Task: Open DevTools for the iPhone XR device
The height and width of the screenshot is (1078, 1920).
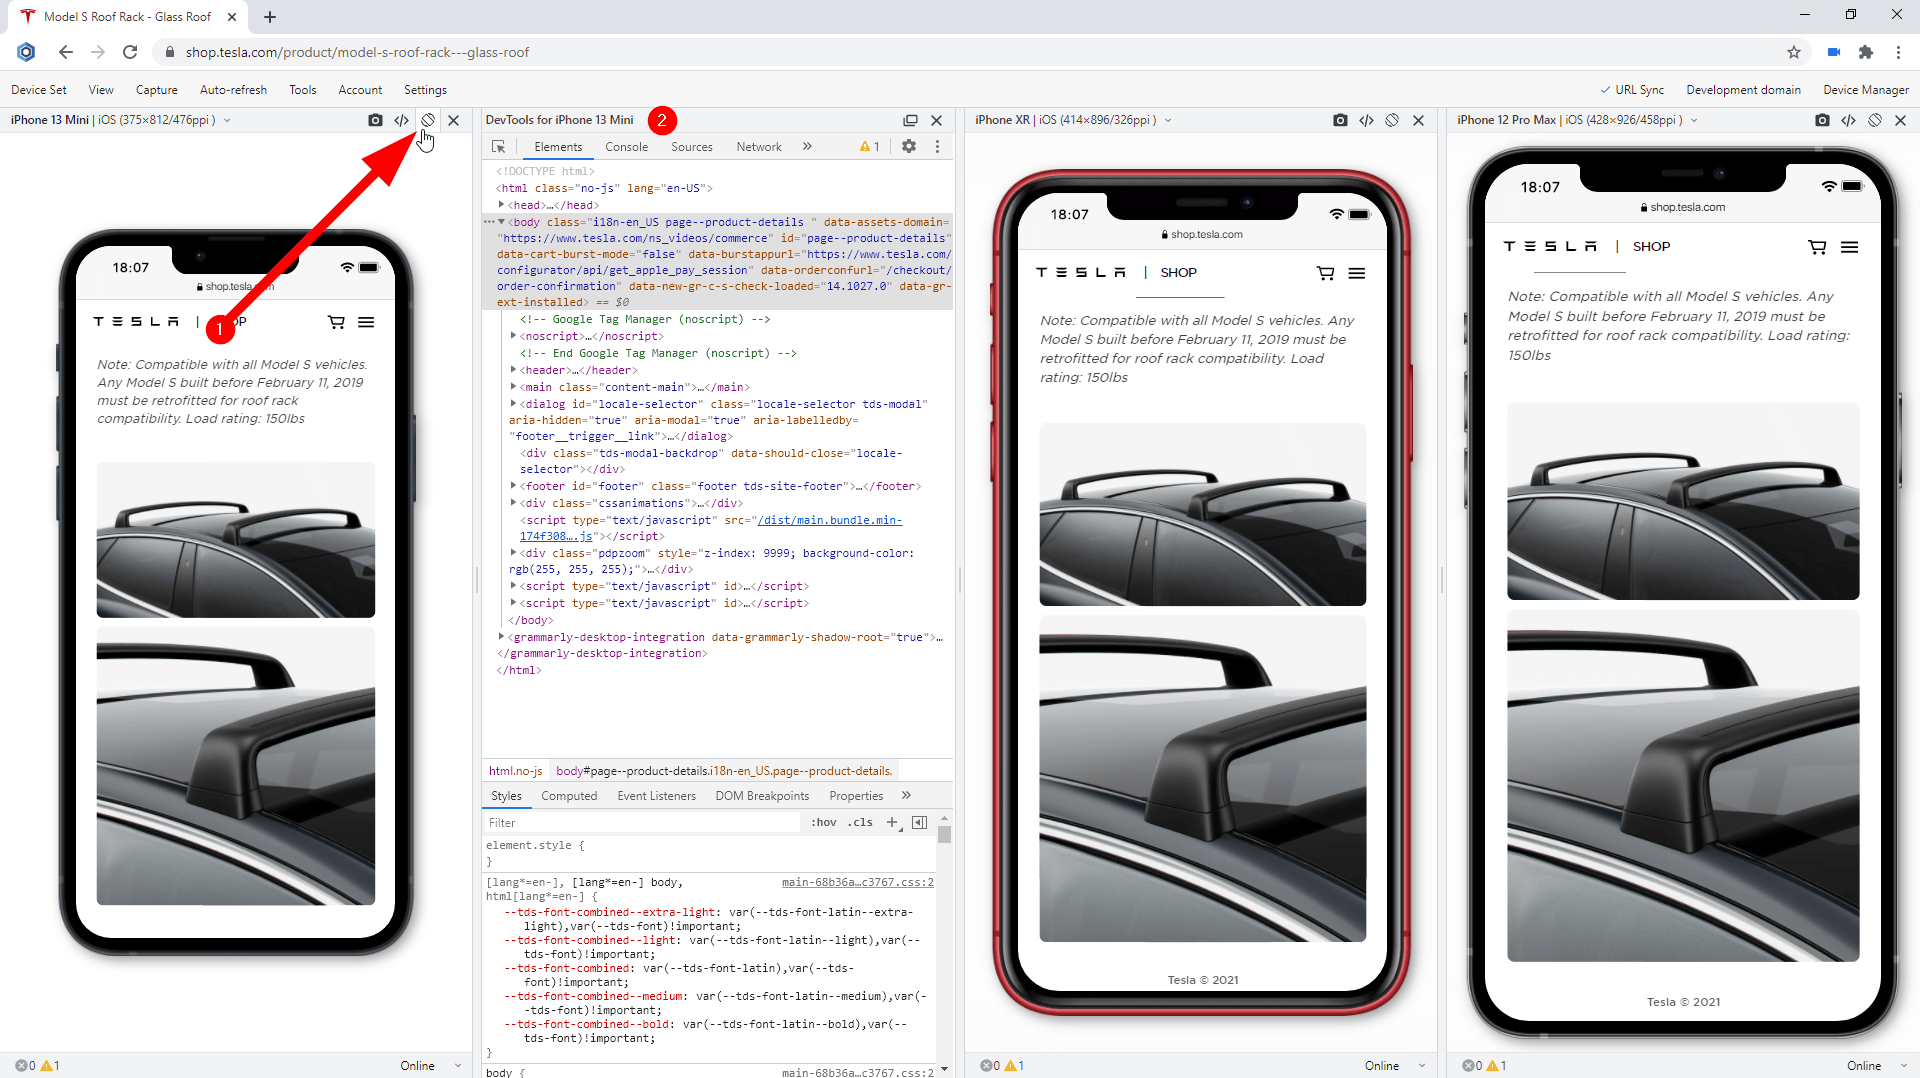Action: click(1367, 120)
